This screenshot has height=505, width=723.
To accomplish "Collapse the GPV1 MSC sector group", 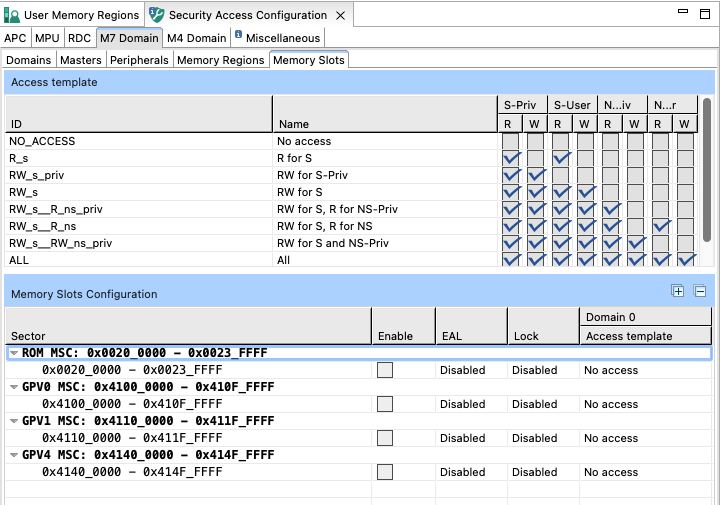I will [14, 421].
